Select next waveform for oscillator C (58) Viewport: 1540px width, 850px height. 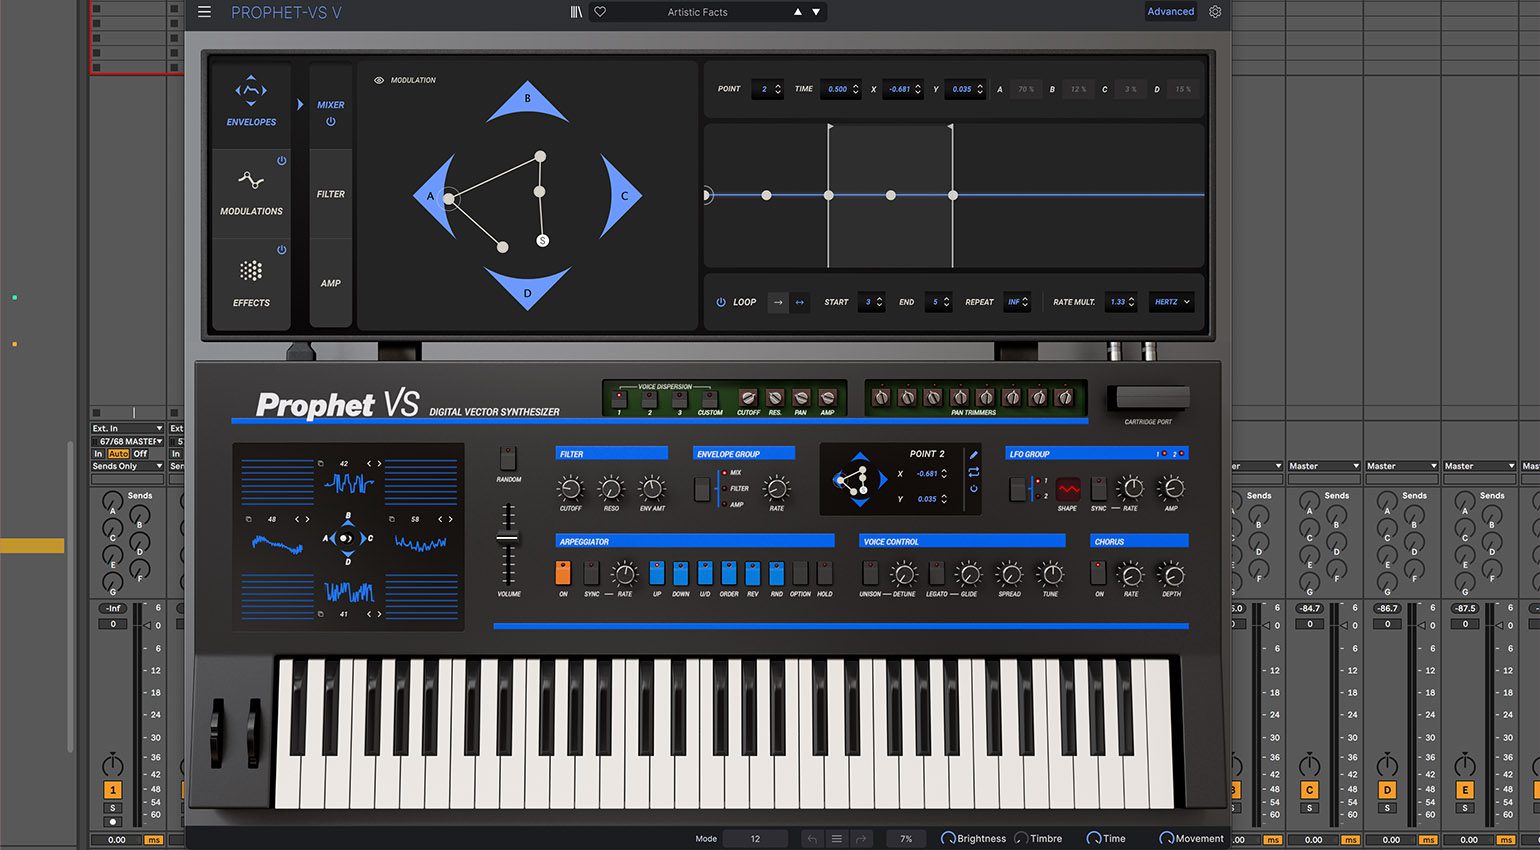pos(451,519)
